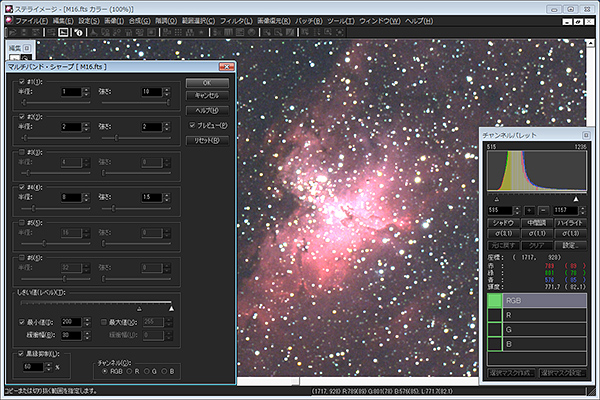Select the R channel radio button
600x400 pixels.
click(129, 371)
